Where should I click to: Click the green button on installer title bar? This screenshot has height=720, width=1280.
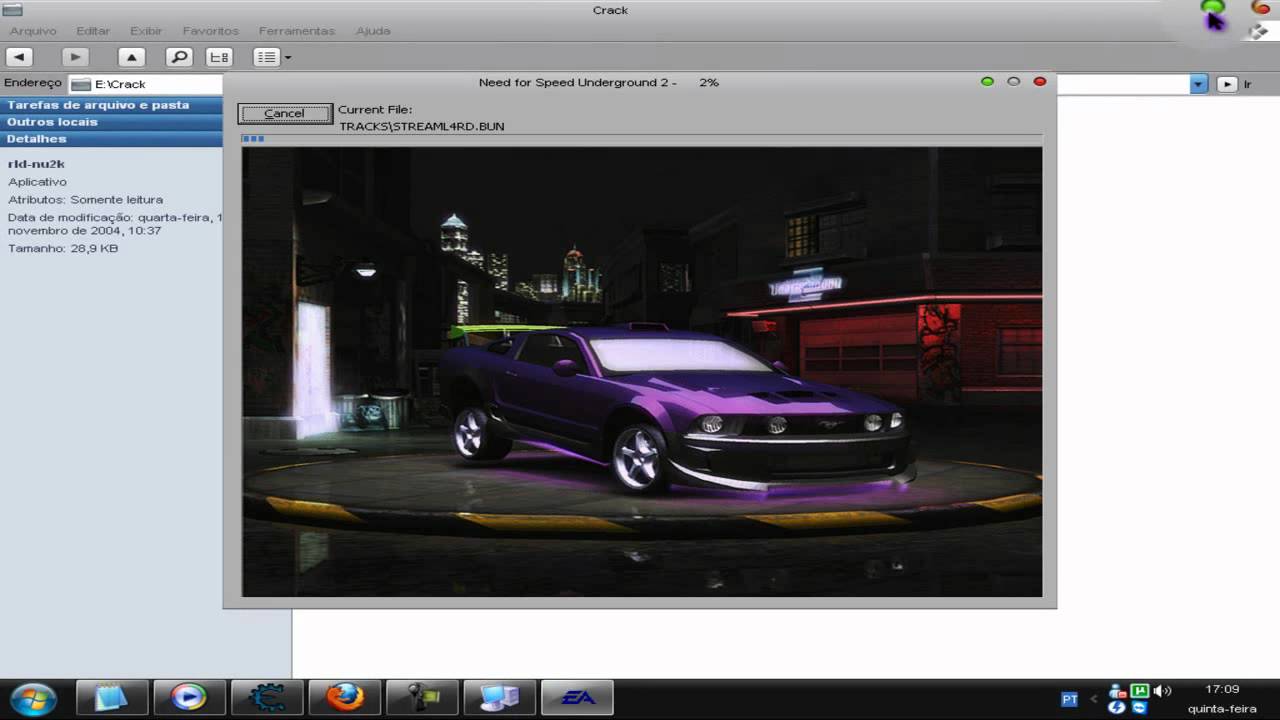tap(987, 82)
